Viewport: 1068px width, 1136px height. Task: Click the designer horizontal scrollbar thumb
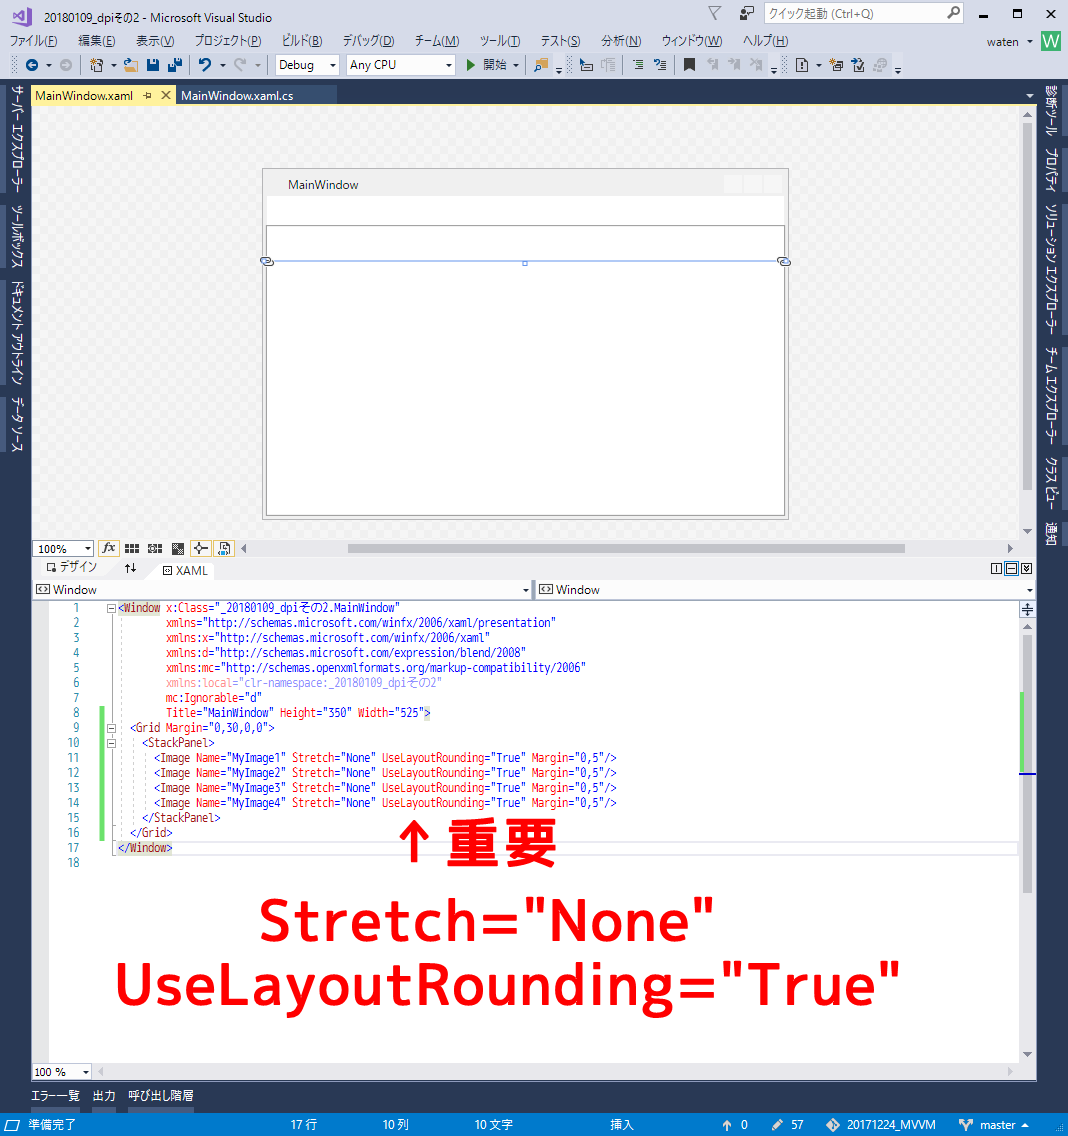pos(626,548)
